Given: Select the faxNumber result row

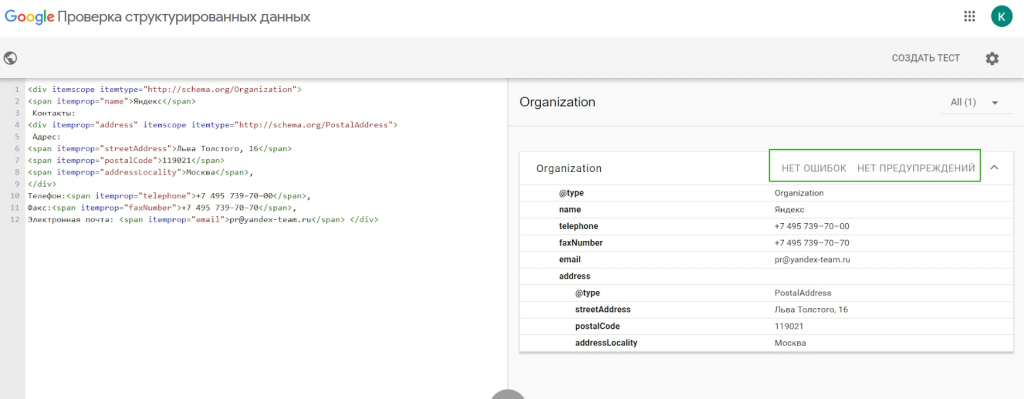Looking at the screenshot, I should [766, 243].
